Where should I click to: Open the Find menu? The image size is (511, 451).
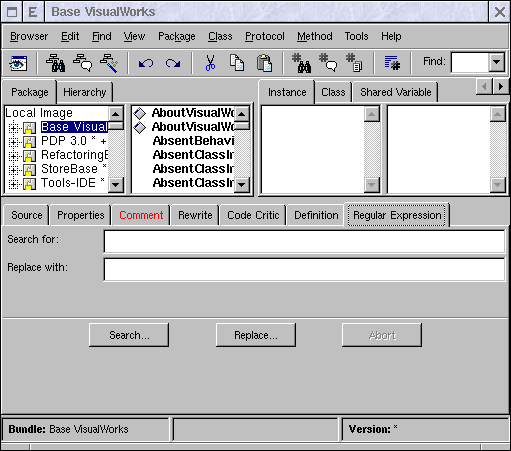click(102, 36)
